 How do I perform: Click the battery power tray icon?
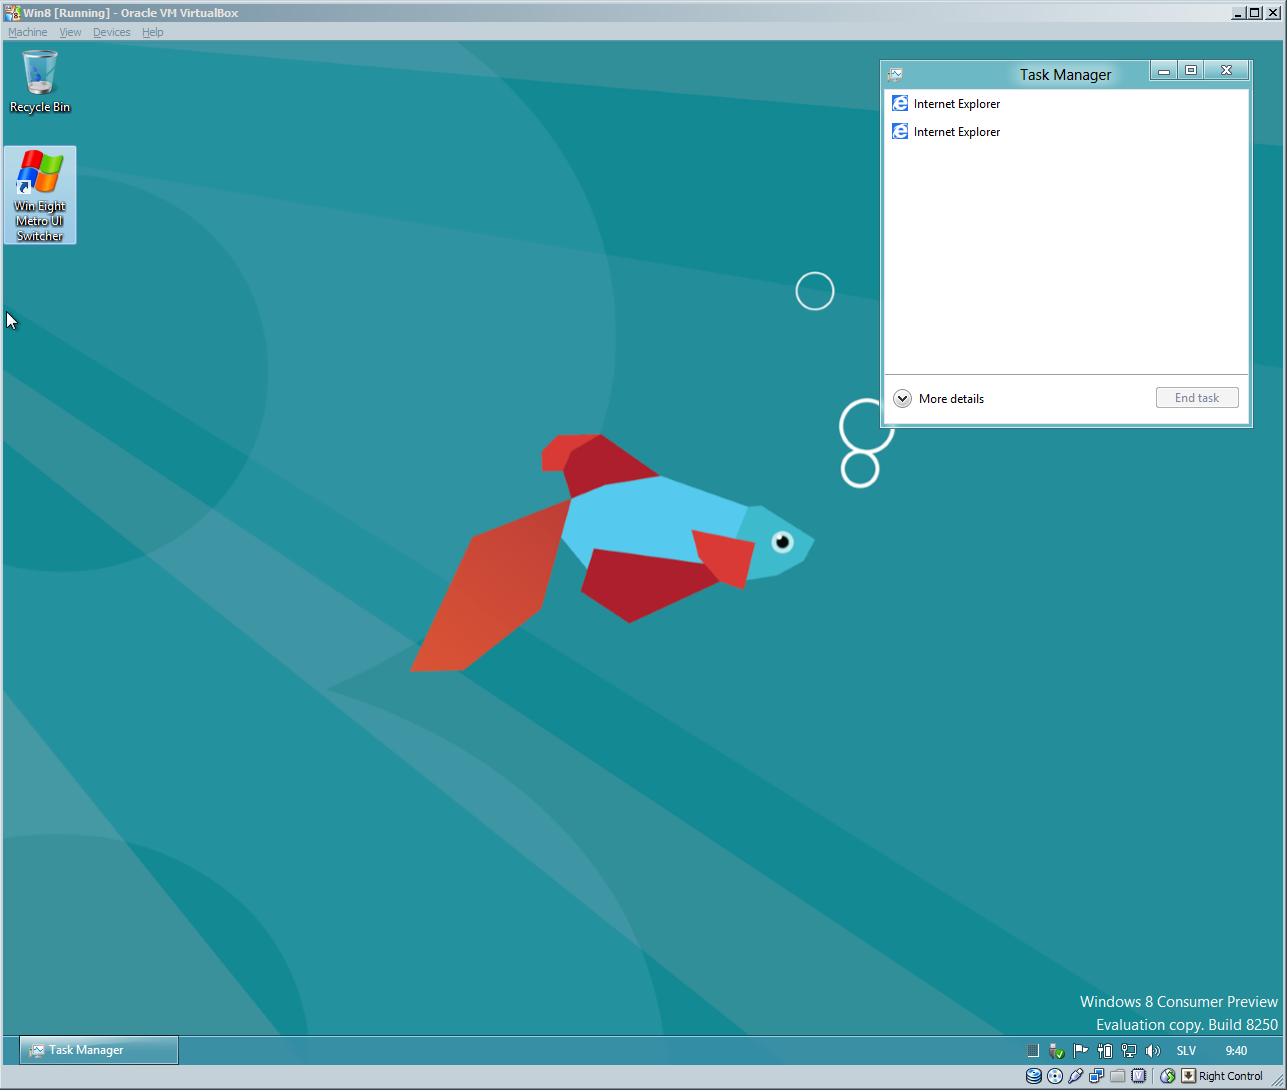coord(1104,1051)
